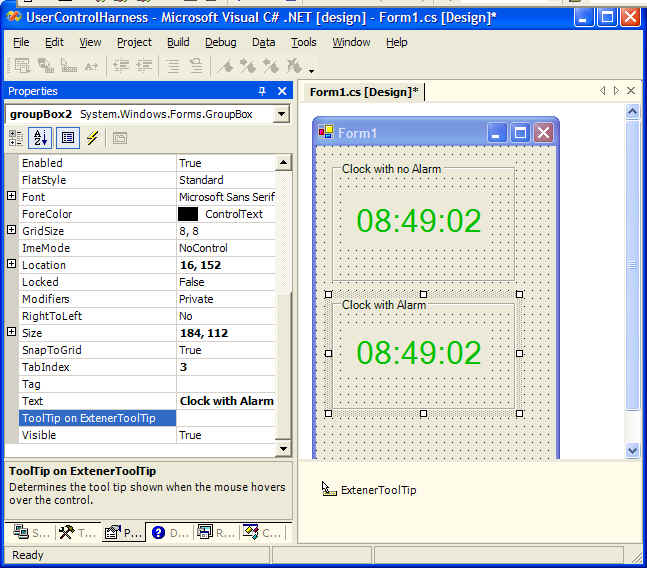647x568 pixels.
Task: Open the groupBox2 object selector dropdown
Action: click(x=281, y=114)
